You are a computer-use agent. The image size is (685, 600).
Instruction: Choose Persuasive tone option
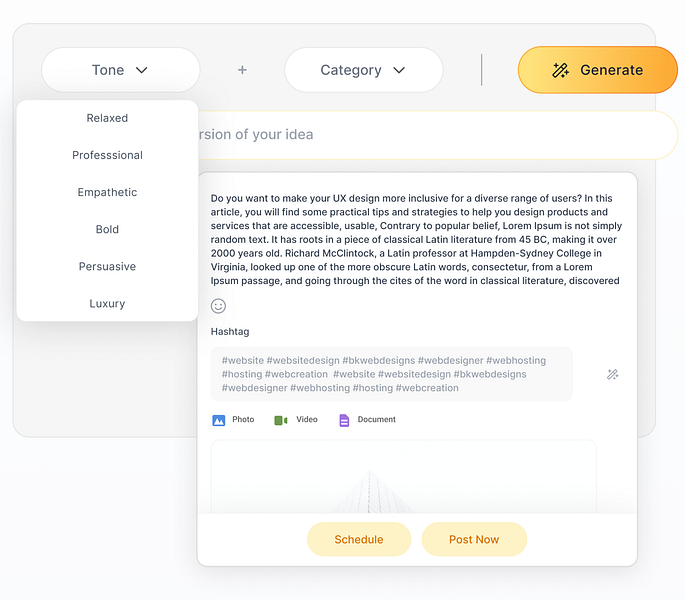coord(107,266)
